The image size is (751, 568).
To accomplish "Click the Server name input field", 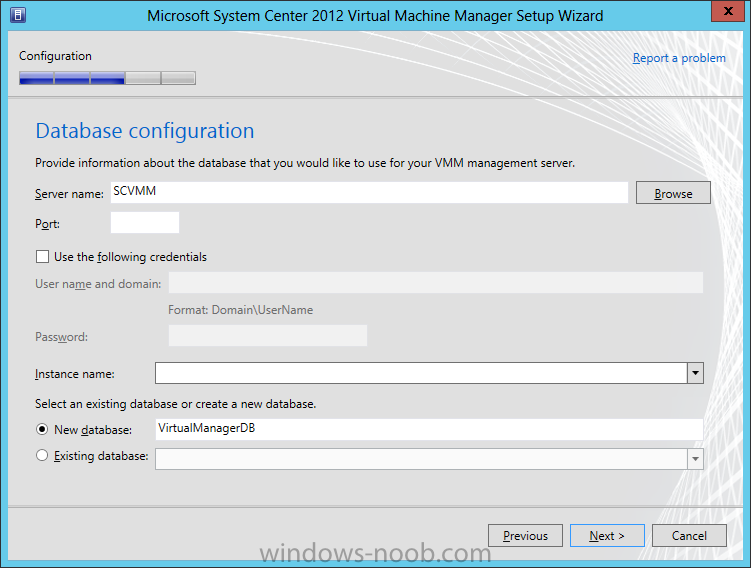I will [x=369, y=192].
